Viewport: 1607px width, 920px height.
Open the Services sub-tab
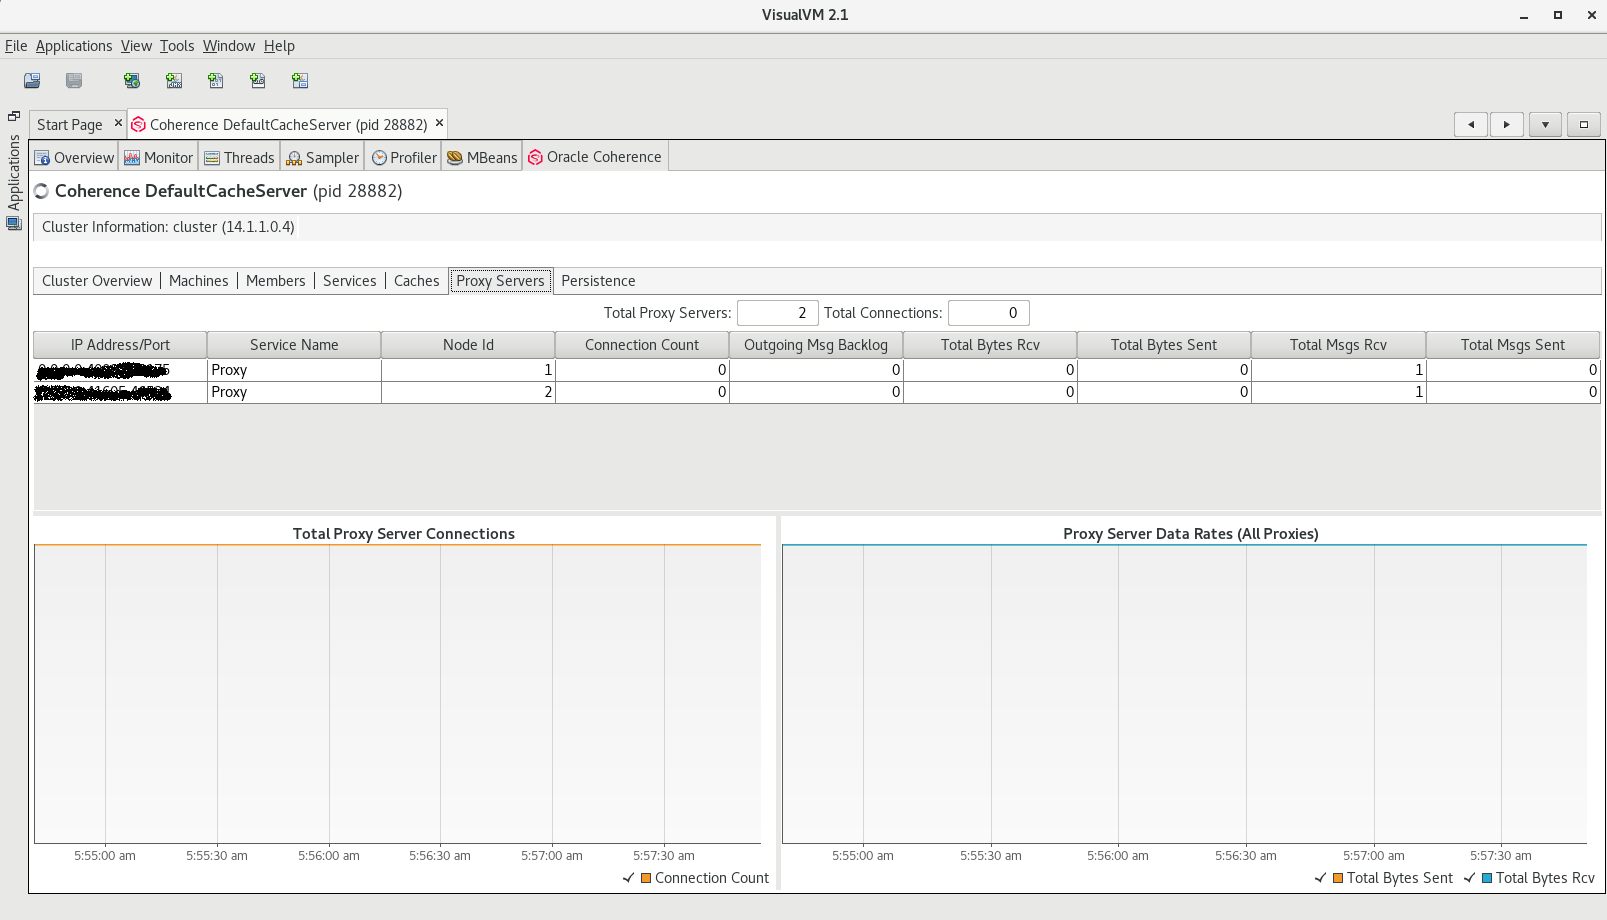(350, 281)
